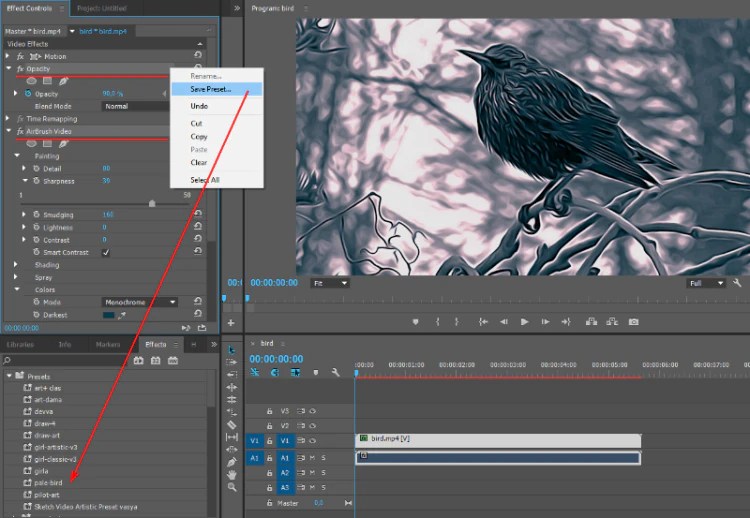This screenshot has width=750, height=518.
Task: Create rectangle mask under AirBrush Video
Action: click(x=47, y=143)
